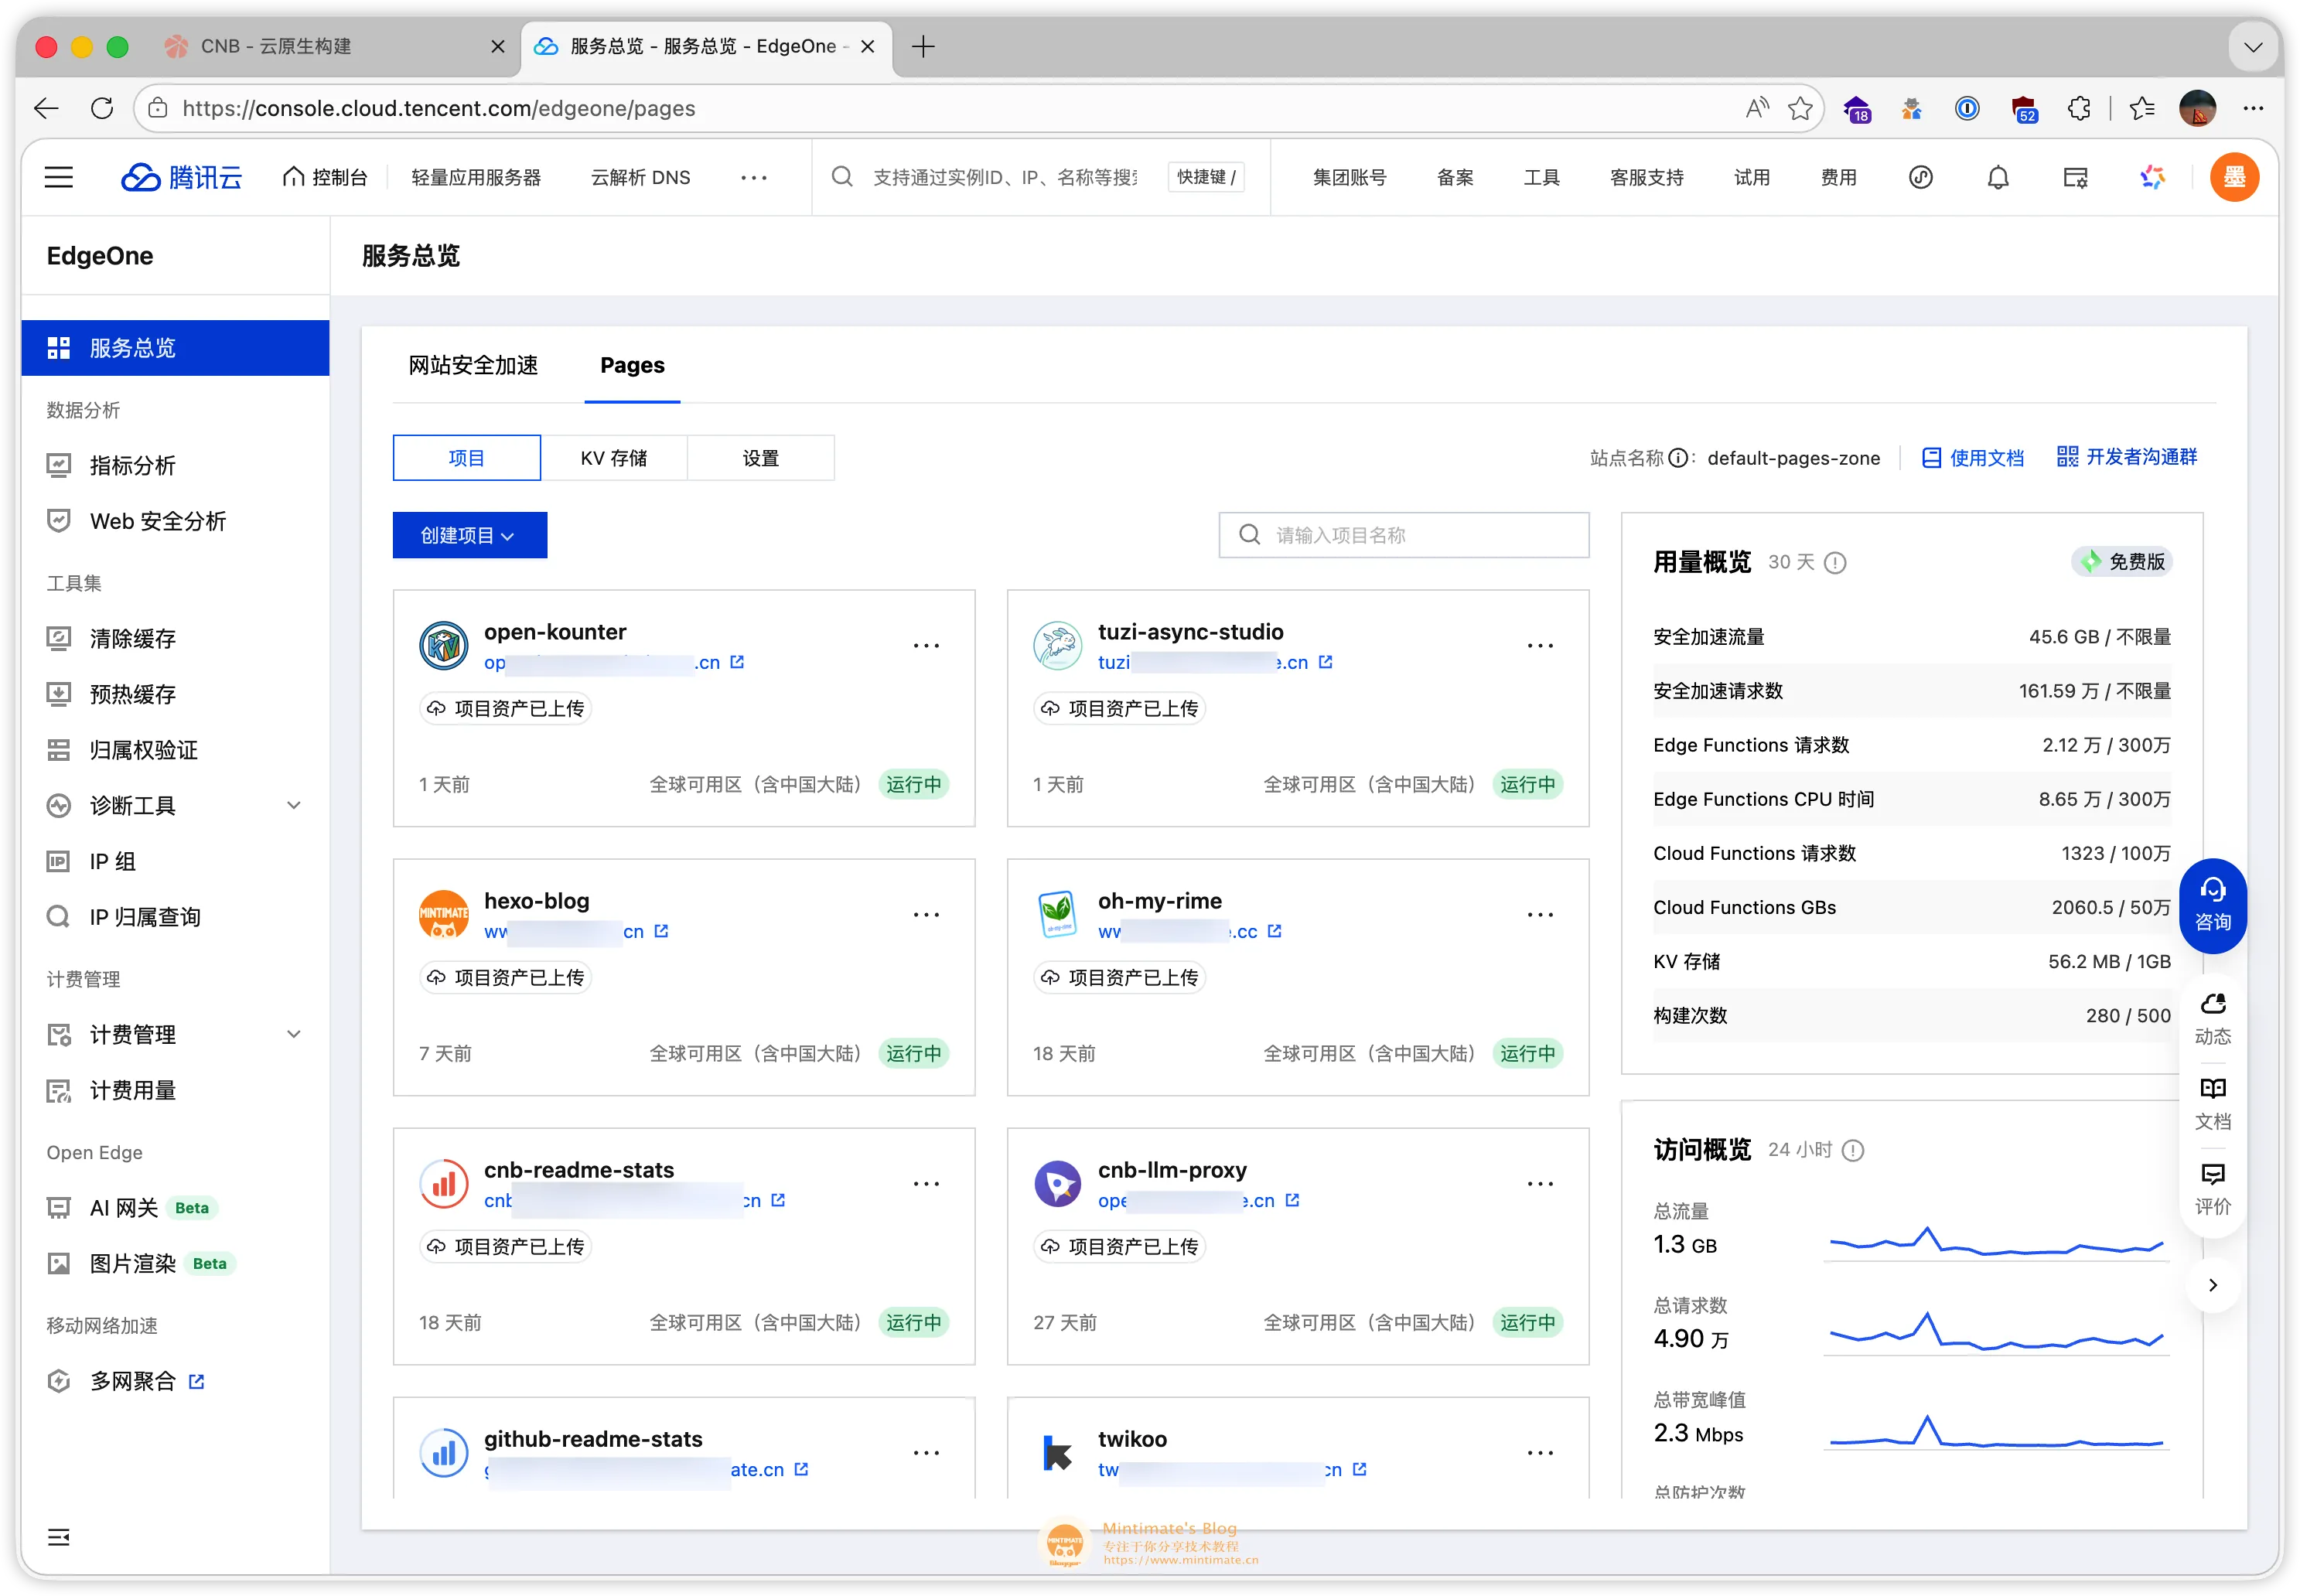Viewport: 2300px width, 1596px height.
Task: Click the 文档 documentation floating icon
Action: [2212, 1100]
